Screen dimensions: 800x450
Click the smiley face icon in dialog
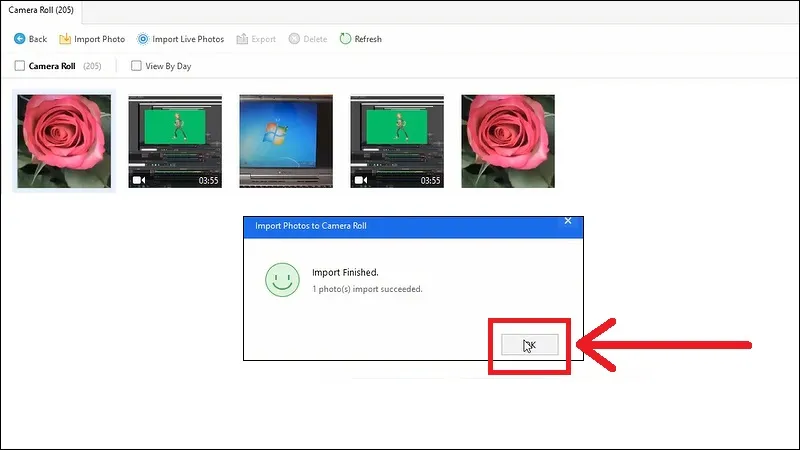[282, 280]
